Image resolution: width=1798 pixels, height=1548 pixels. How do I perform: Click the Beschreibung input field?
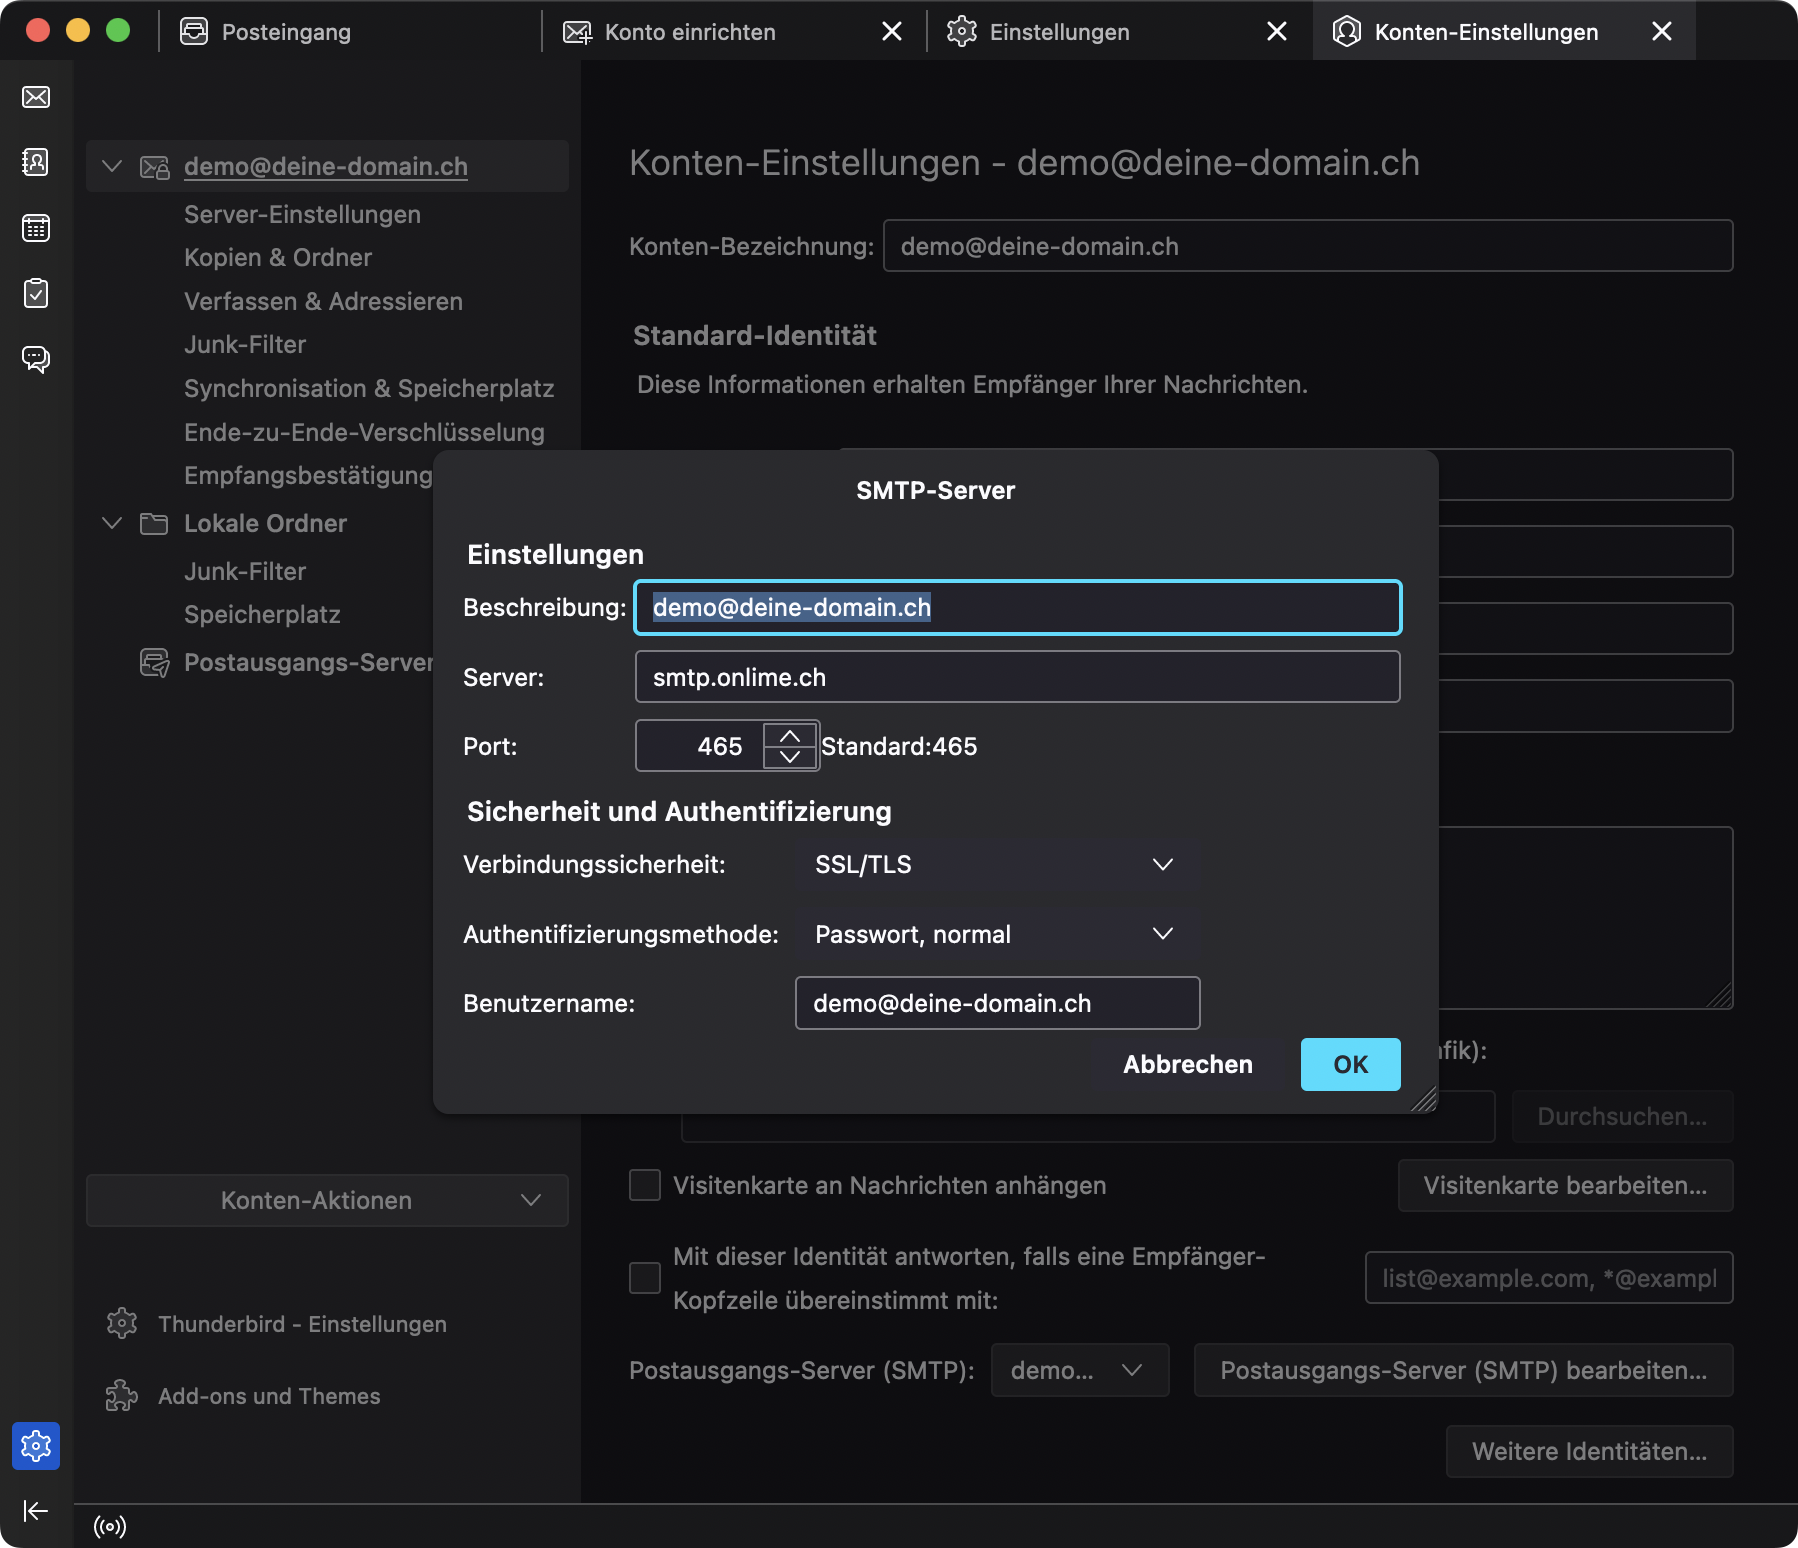click(1018, 607)
